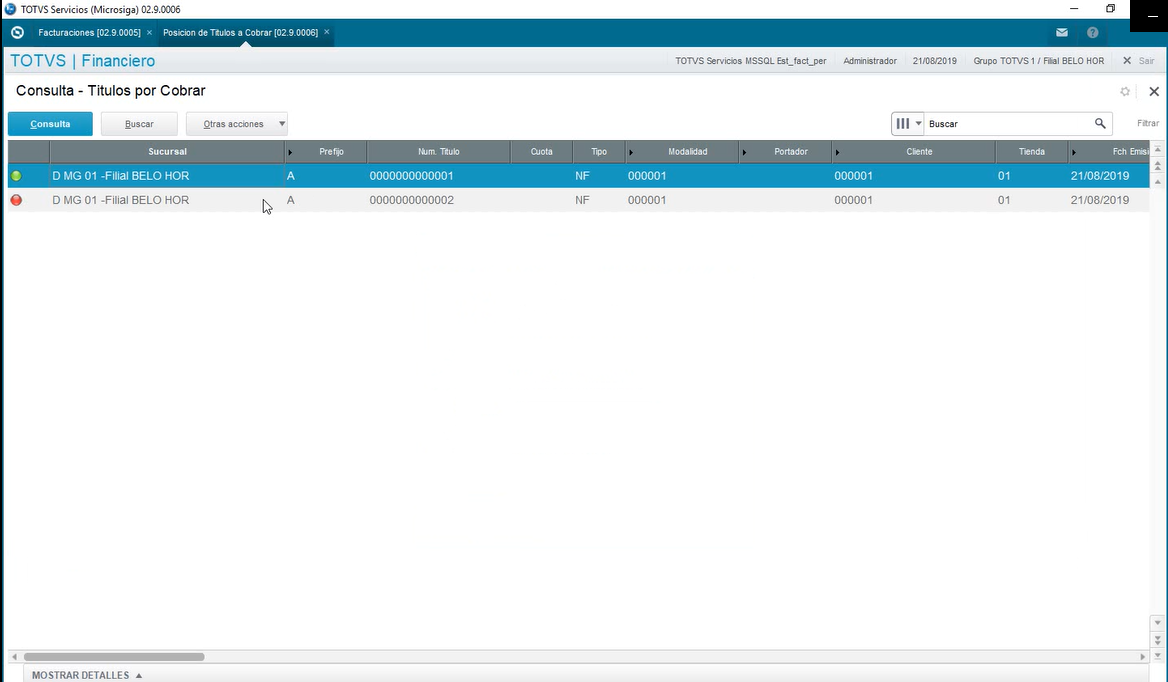Switch to the Facturaciones [02.9.0005] tab
Image resolution: width=1168 pixels, height=682 pixels.
point(89,33)
